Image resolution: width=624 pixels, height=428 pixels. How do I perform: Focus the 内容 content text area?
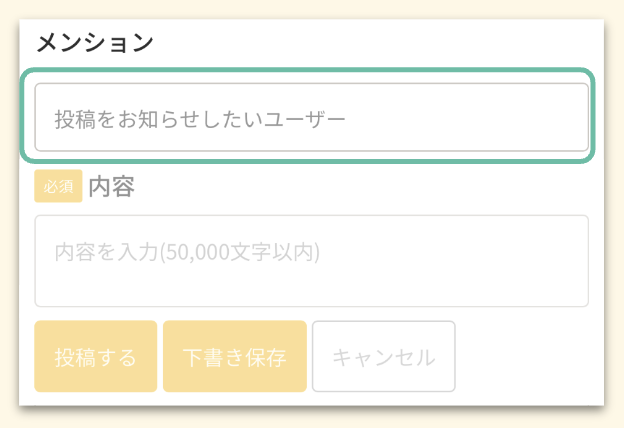coord(311,260)
